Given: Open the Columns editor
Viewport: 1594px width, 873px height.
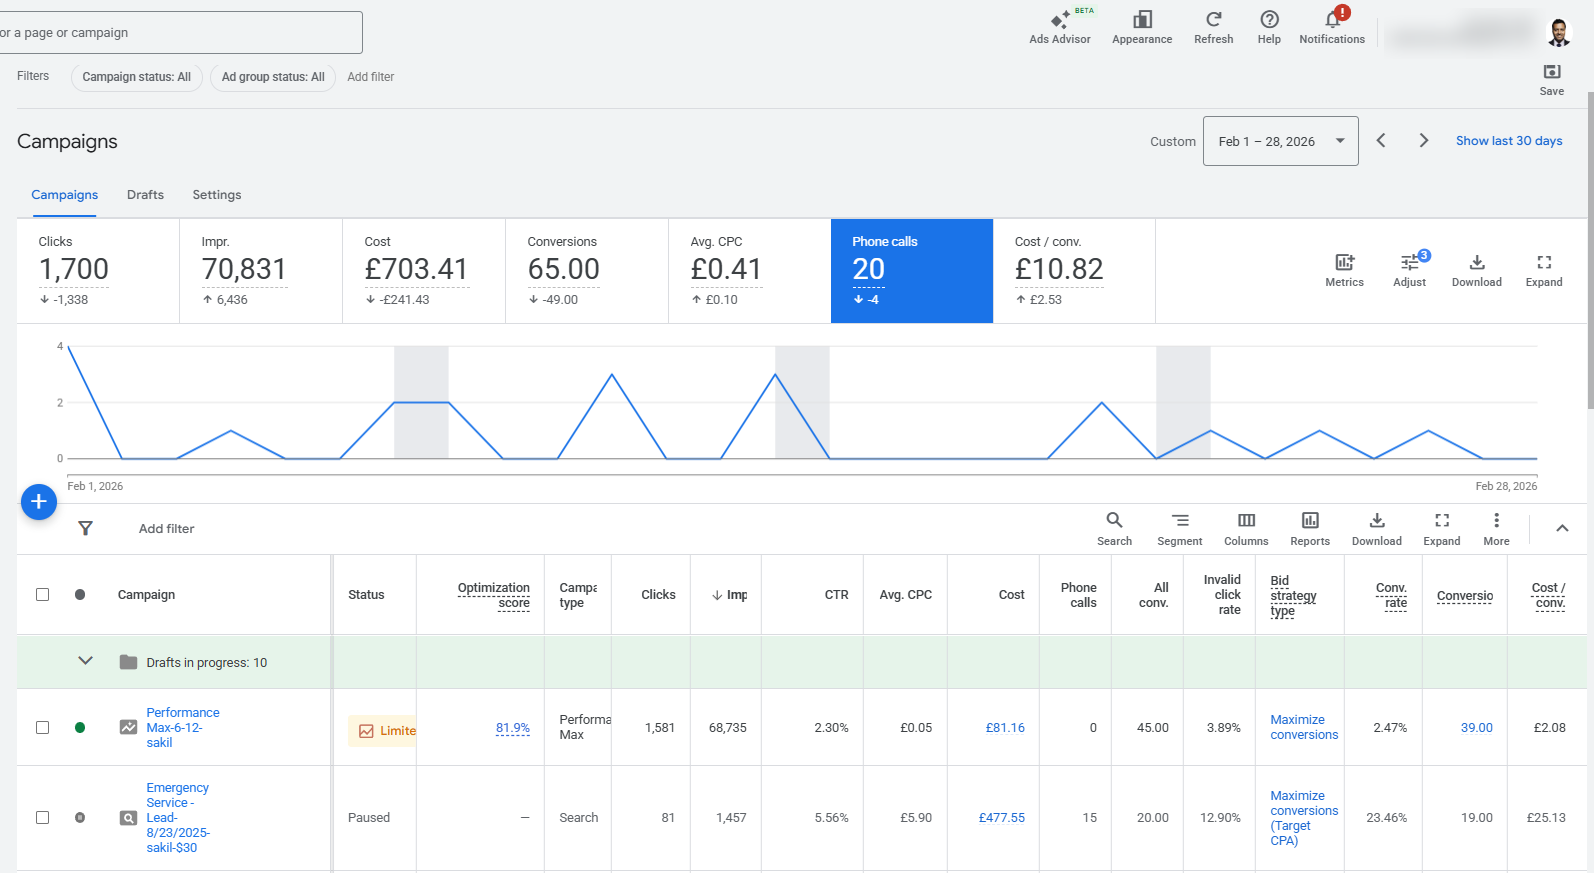Looking at the screenshot, I should pos(1246,529).
